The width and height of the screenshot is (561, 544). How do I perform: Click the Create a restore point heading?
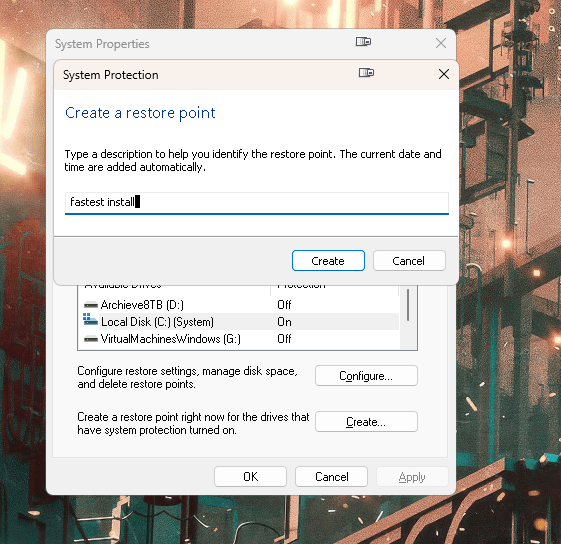(140, 113)
